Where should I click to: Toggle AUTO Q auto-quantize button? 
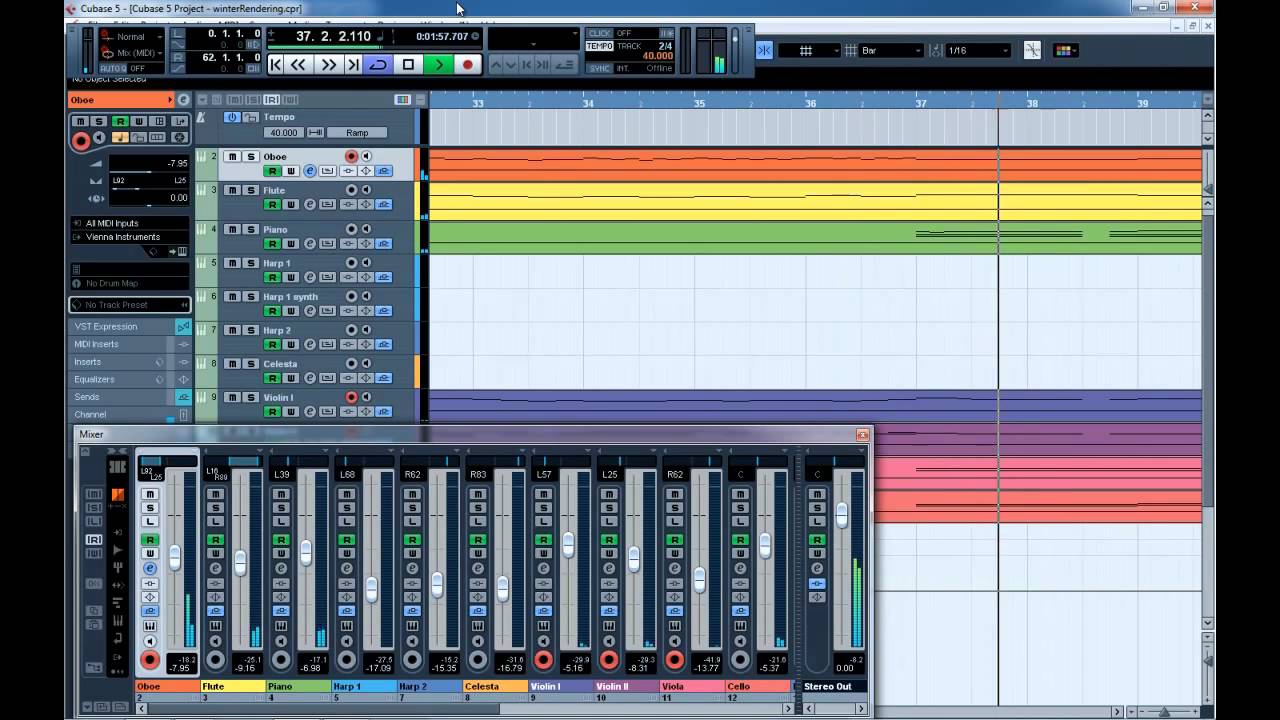point(112,69)
